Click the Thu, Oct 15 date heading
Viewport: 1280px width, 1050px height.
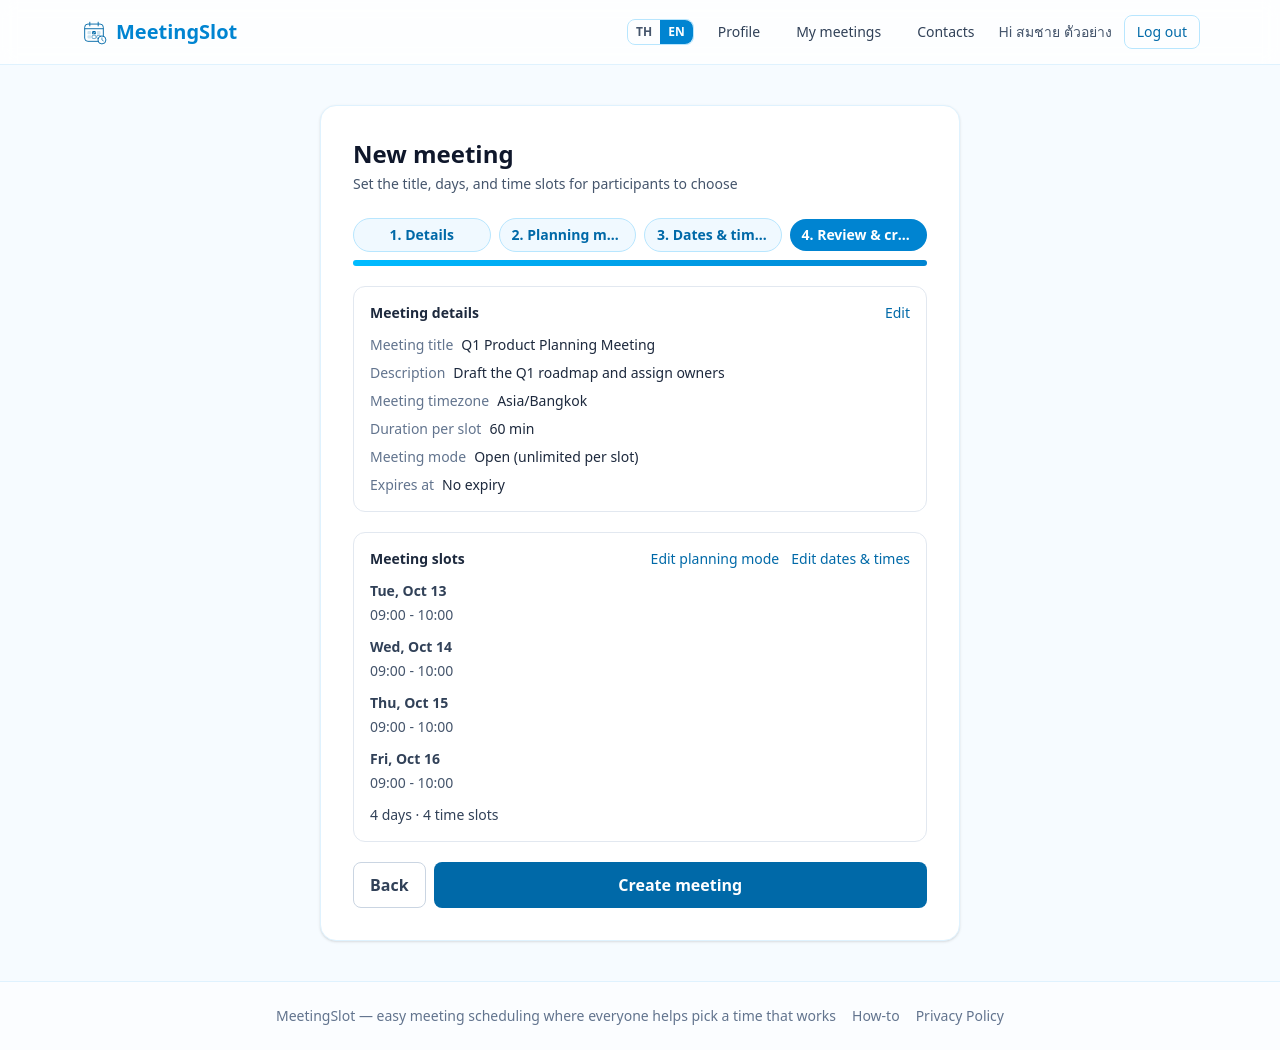click(409, 703)
